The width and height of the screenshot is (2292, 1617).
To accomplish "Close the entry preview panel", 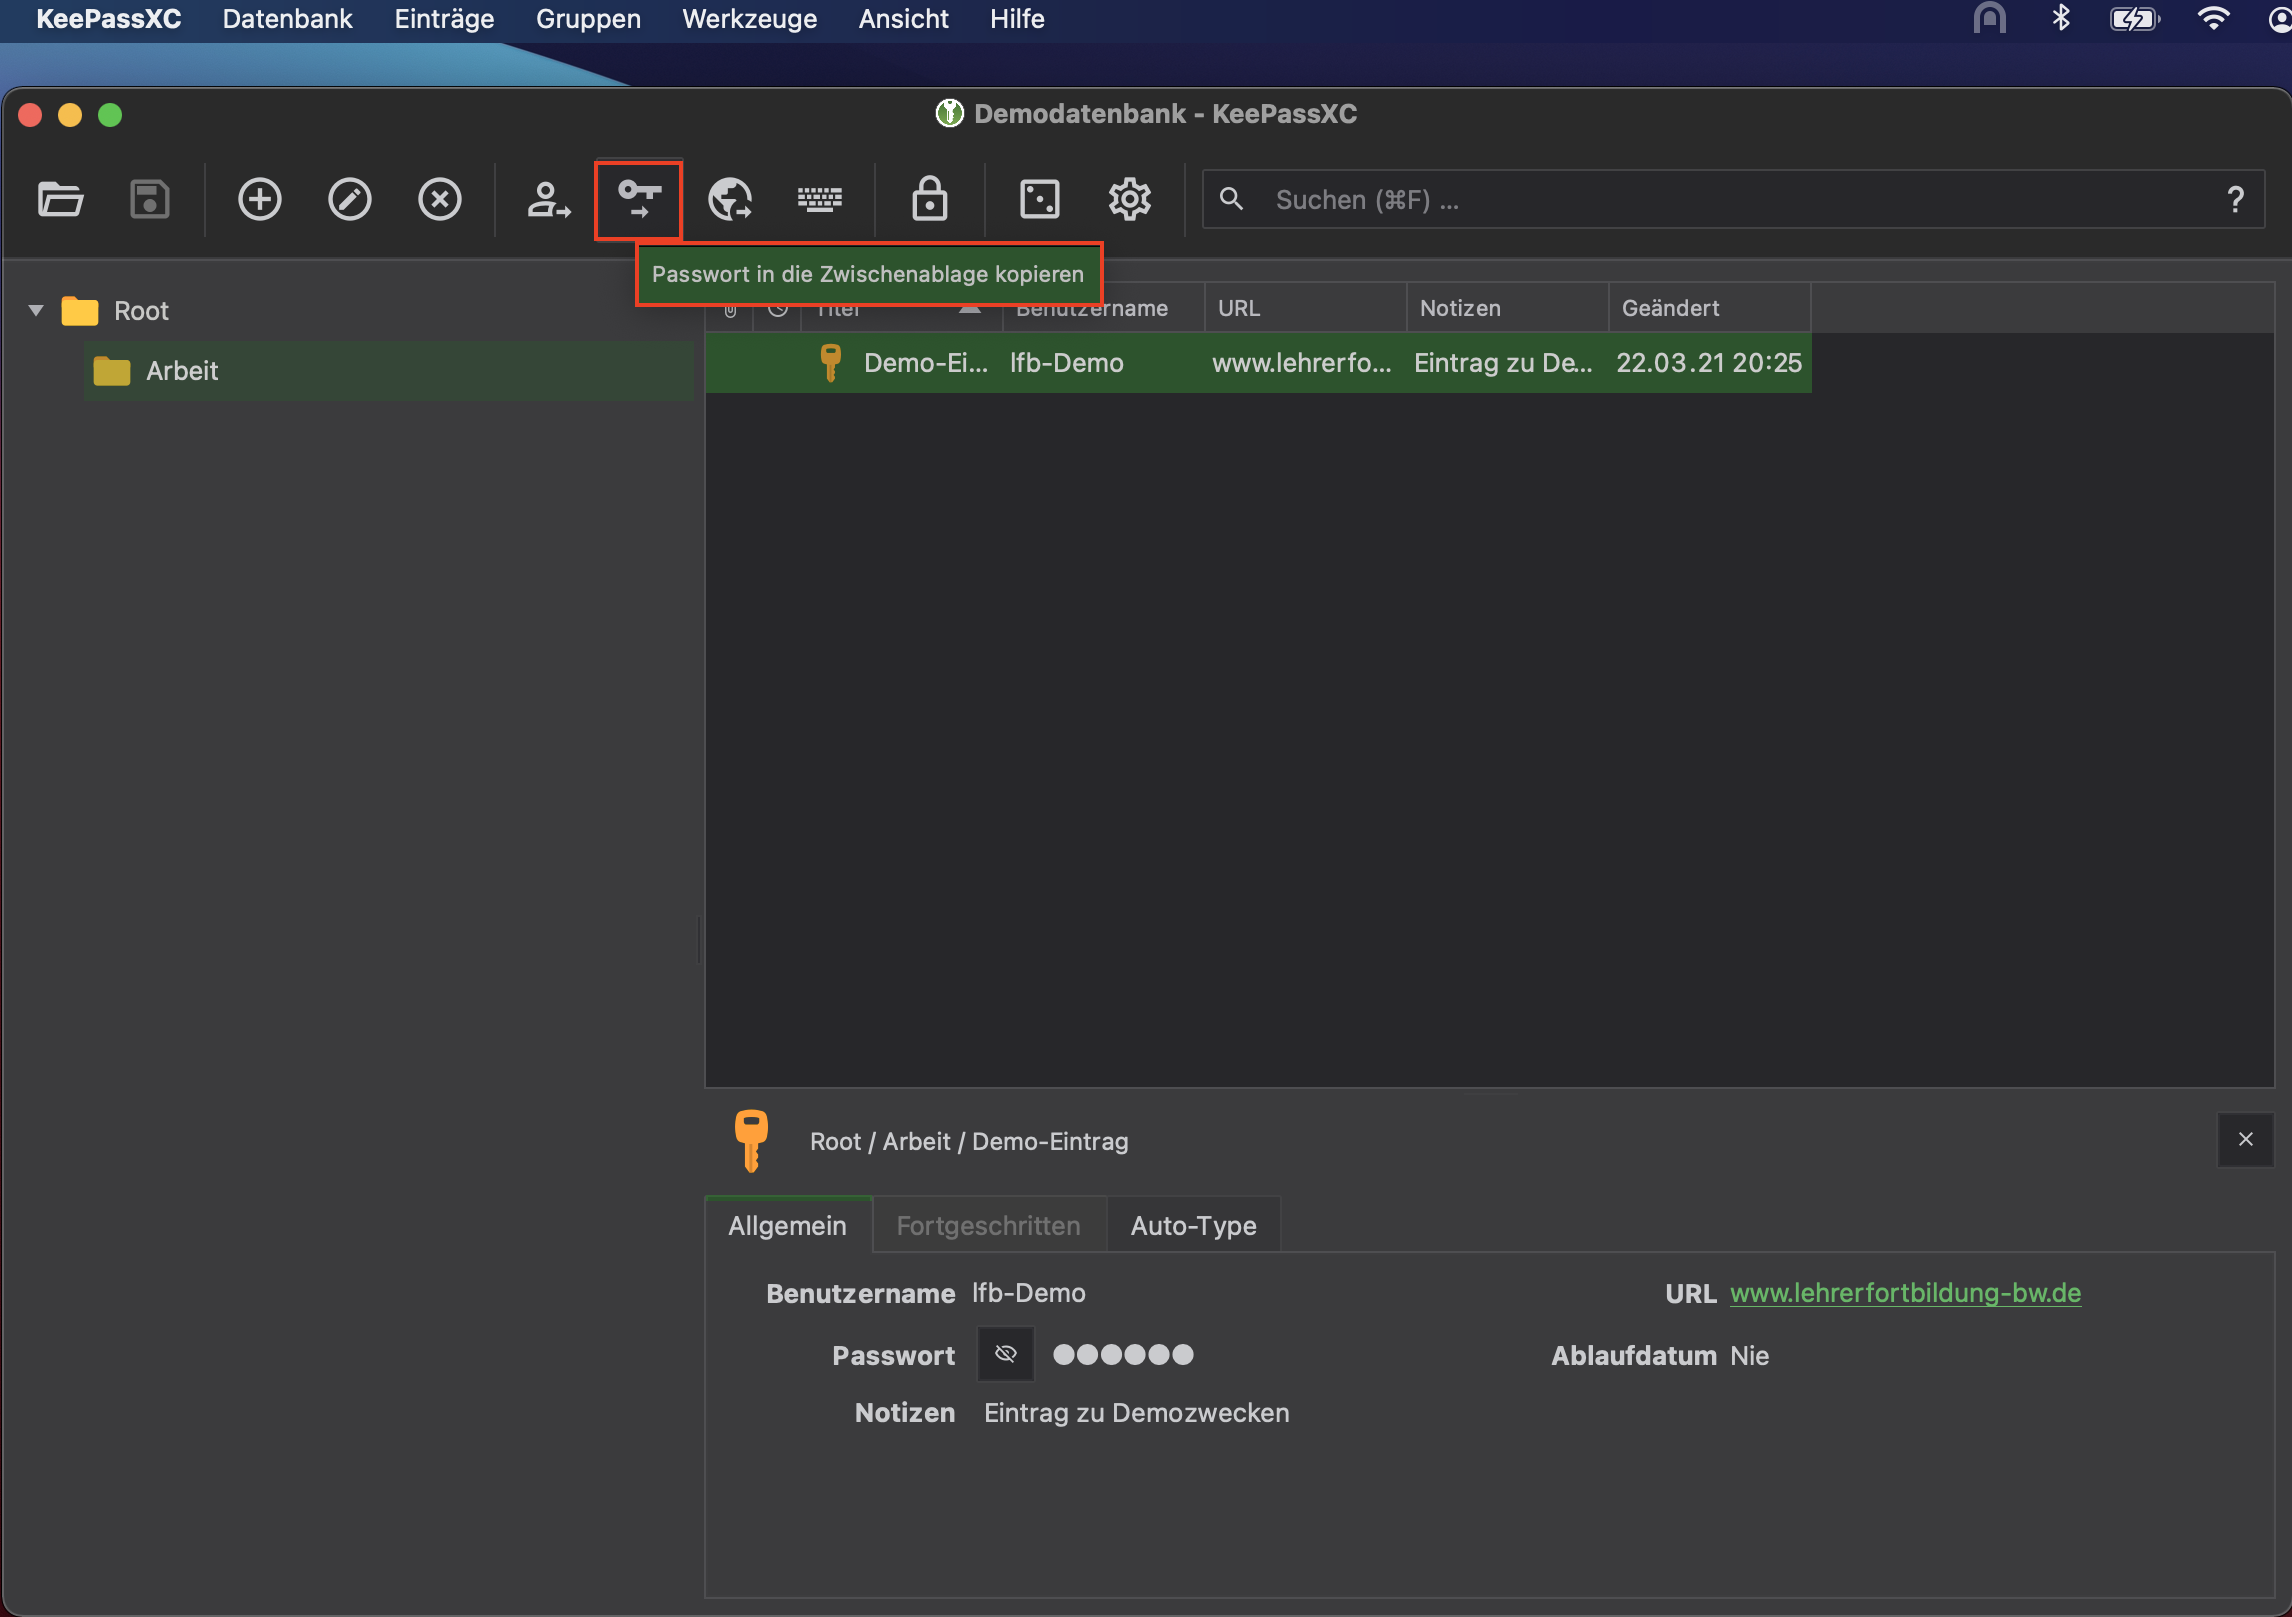I will (2245, 1139).
